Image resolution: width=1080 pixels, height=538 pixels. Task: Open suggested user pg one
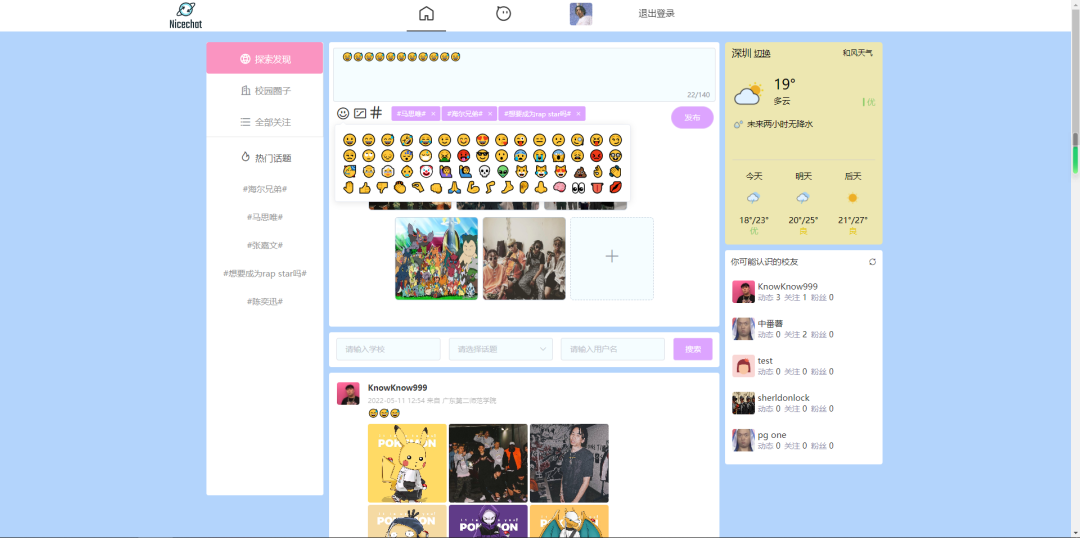click(772, 435)
